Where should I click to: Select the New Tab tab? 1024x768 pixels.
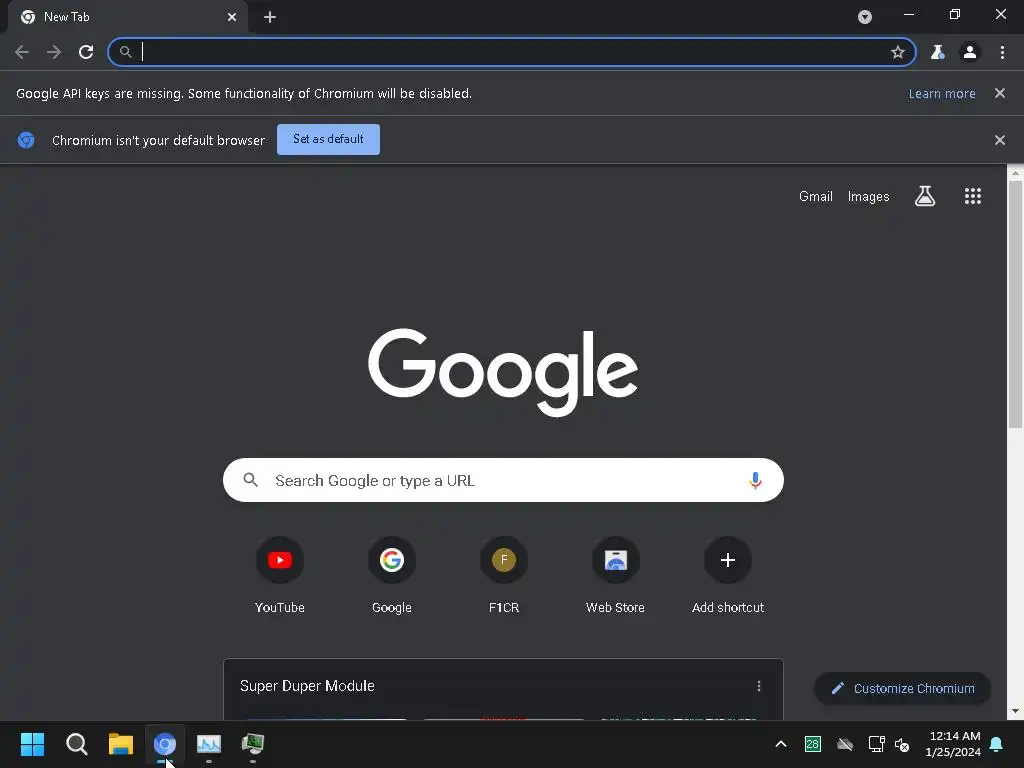pyautogui.click(x=129, y=17)
